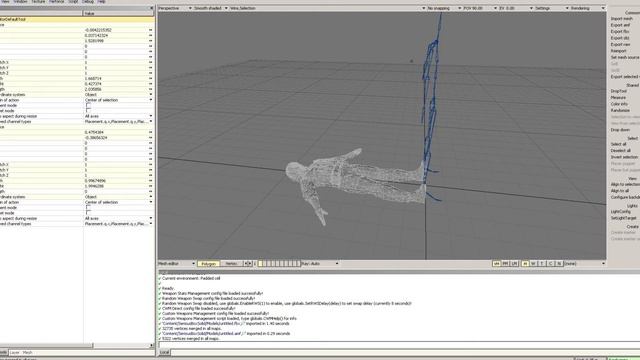
Task: Toggle the C button in viewport footer
Action: (551, 264)
